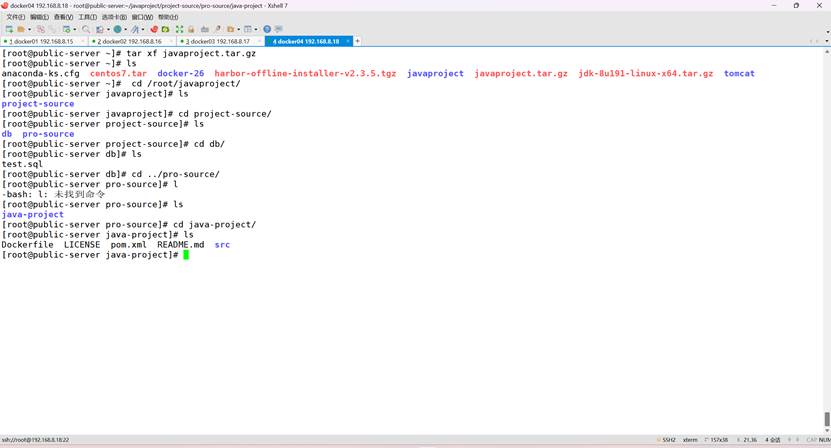Close the docker01 tab
This screenshot has width=831, height=448.
83,41
